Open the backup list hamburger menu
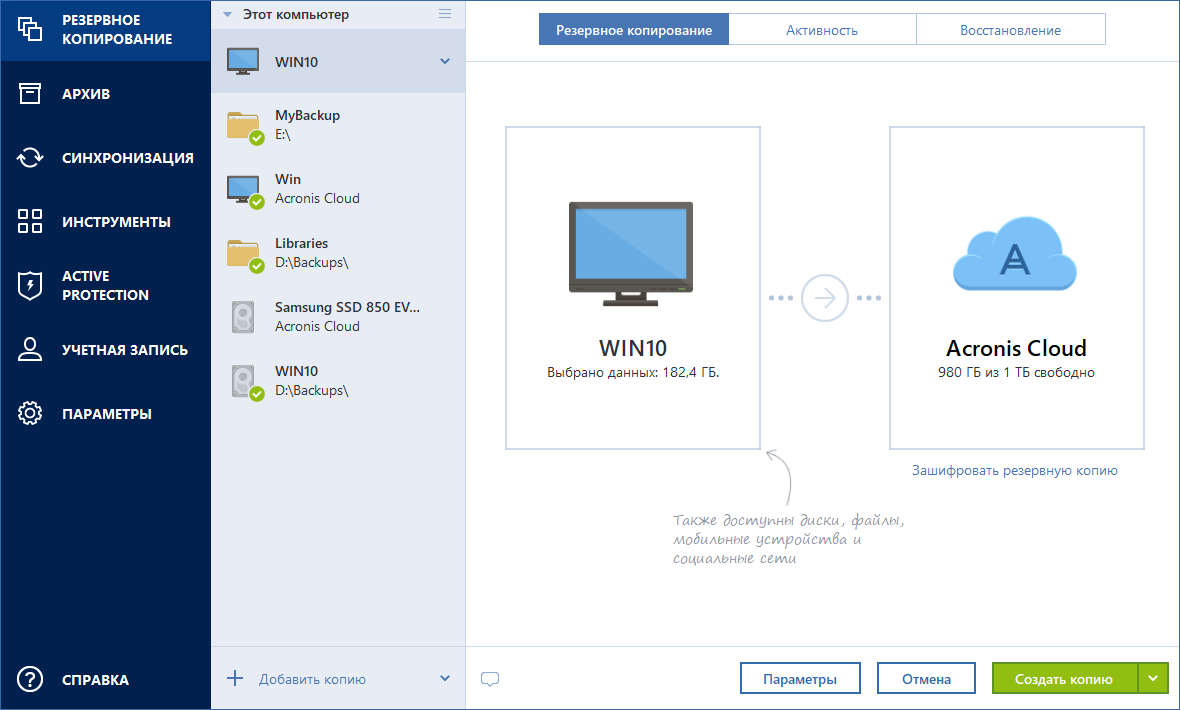 tap(445, 14)
